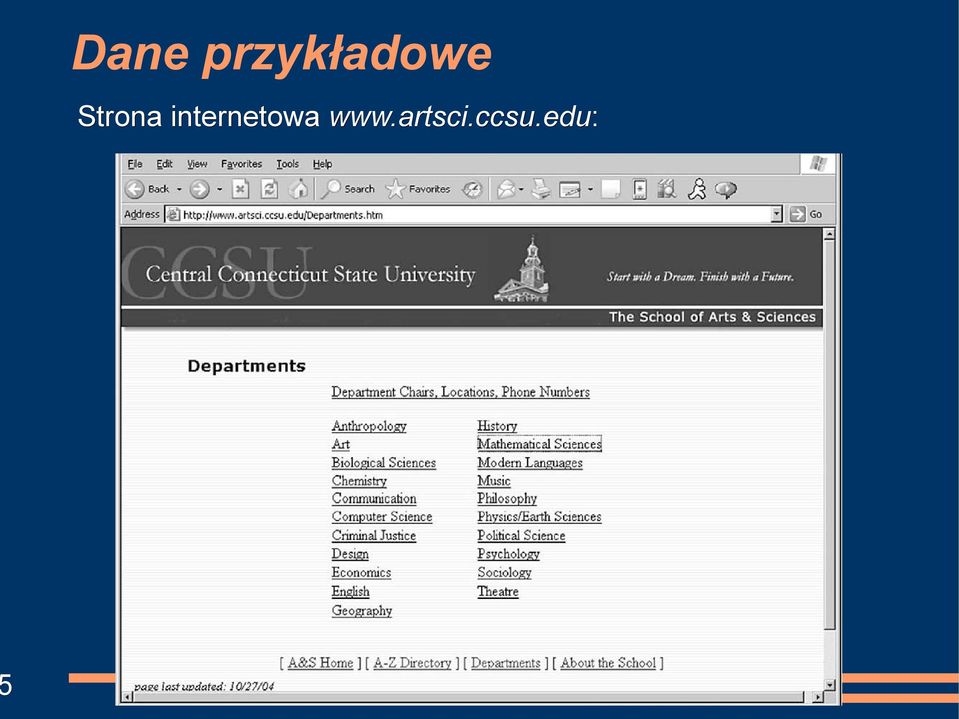Open the Sociology link

point(504,573)
